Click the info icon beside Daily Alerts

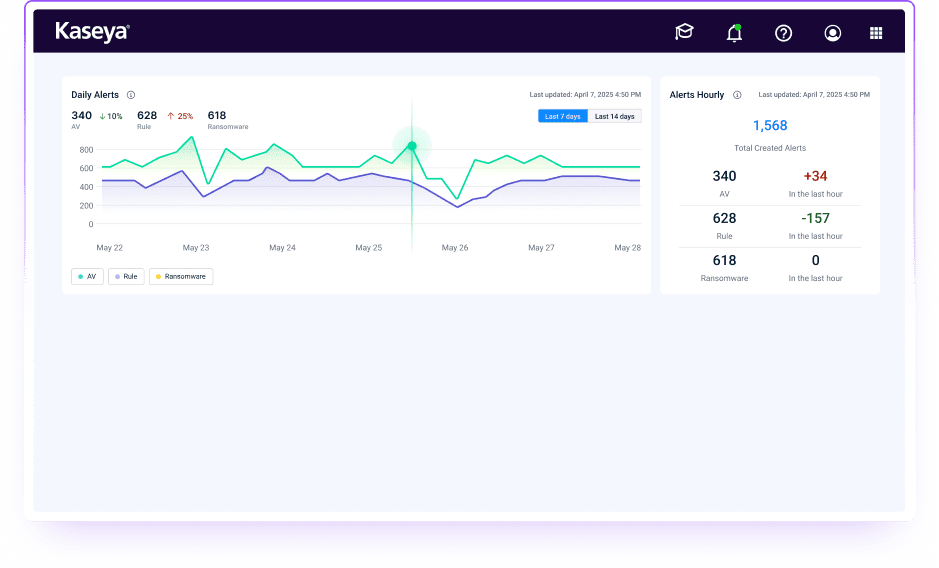(x=131, y=95)
